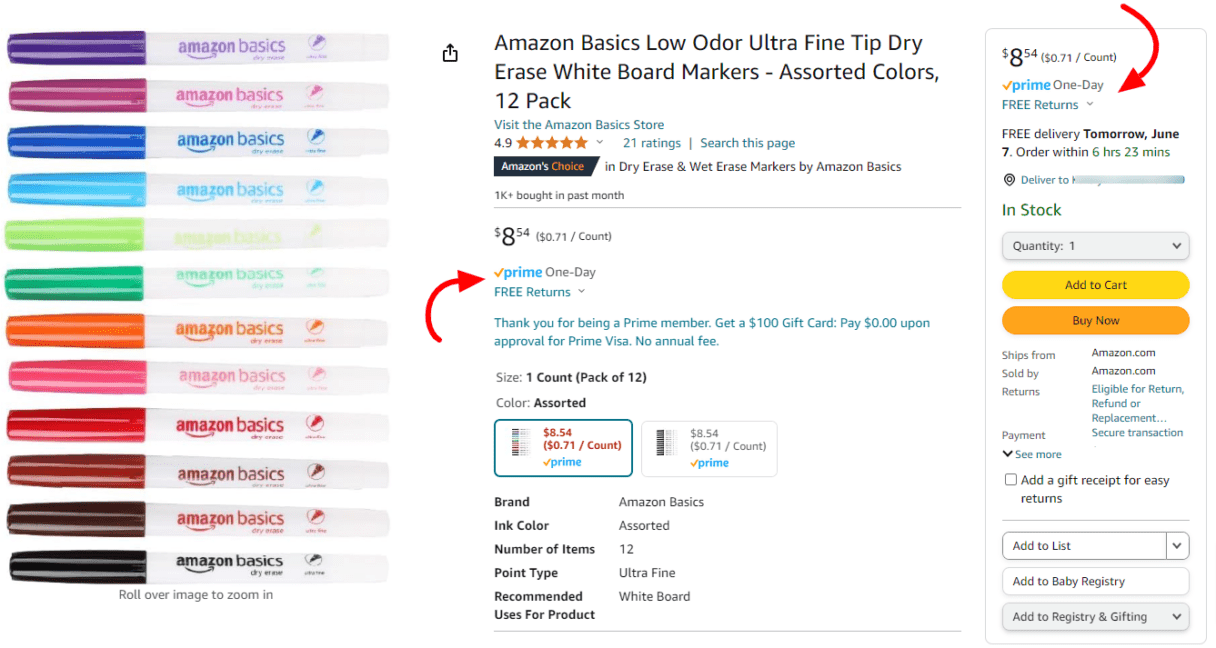Select the second color variant option

point(709,447)
